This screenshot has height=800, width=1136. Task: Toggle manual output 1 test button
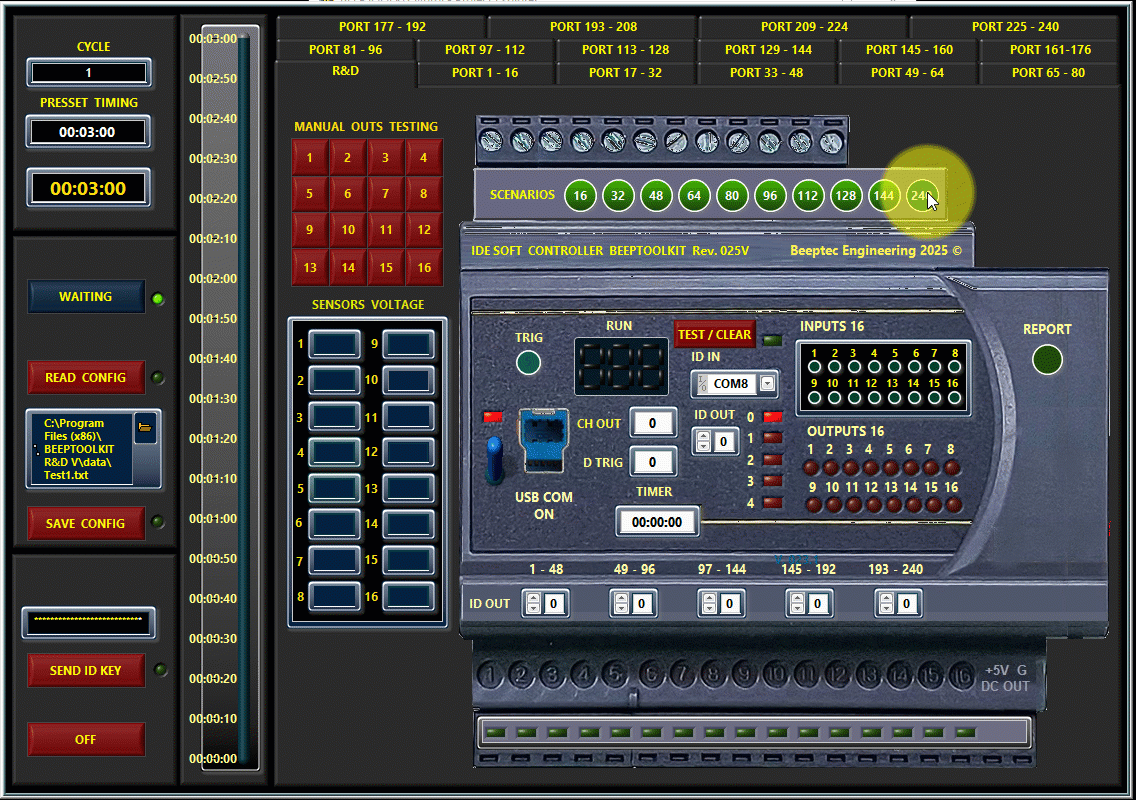click(x=310, y=157)
